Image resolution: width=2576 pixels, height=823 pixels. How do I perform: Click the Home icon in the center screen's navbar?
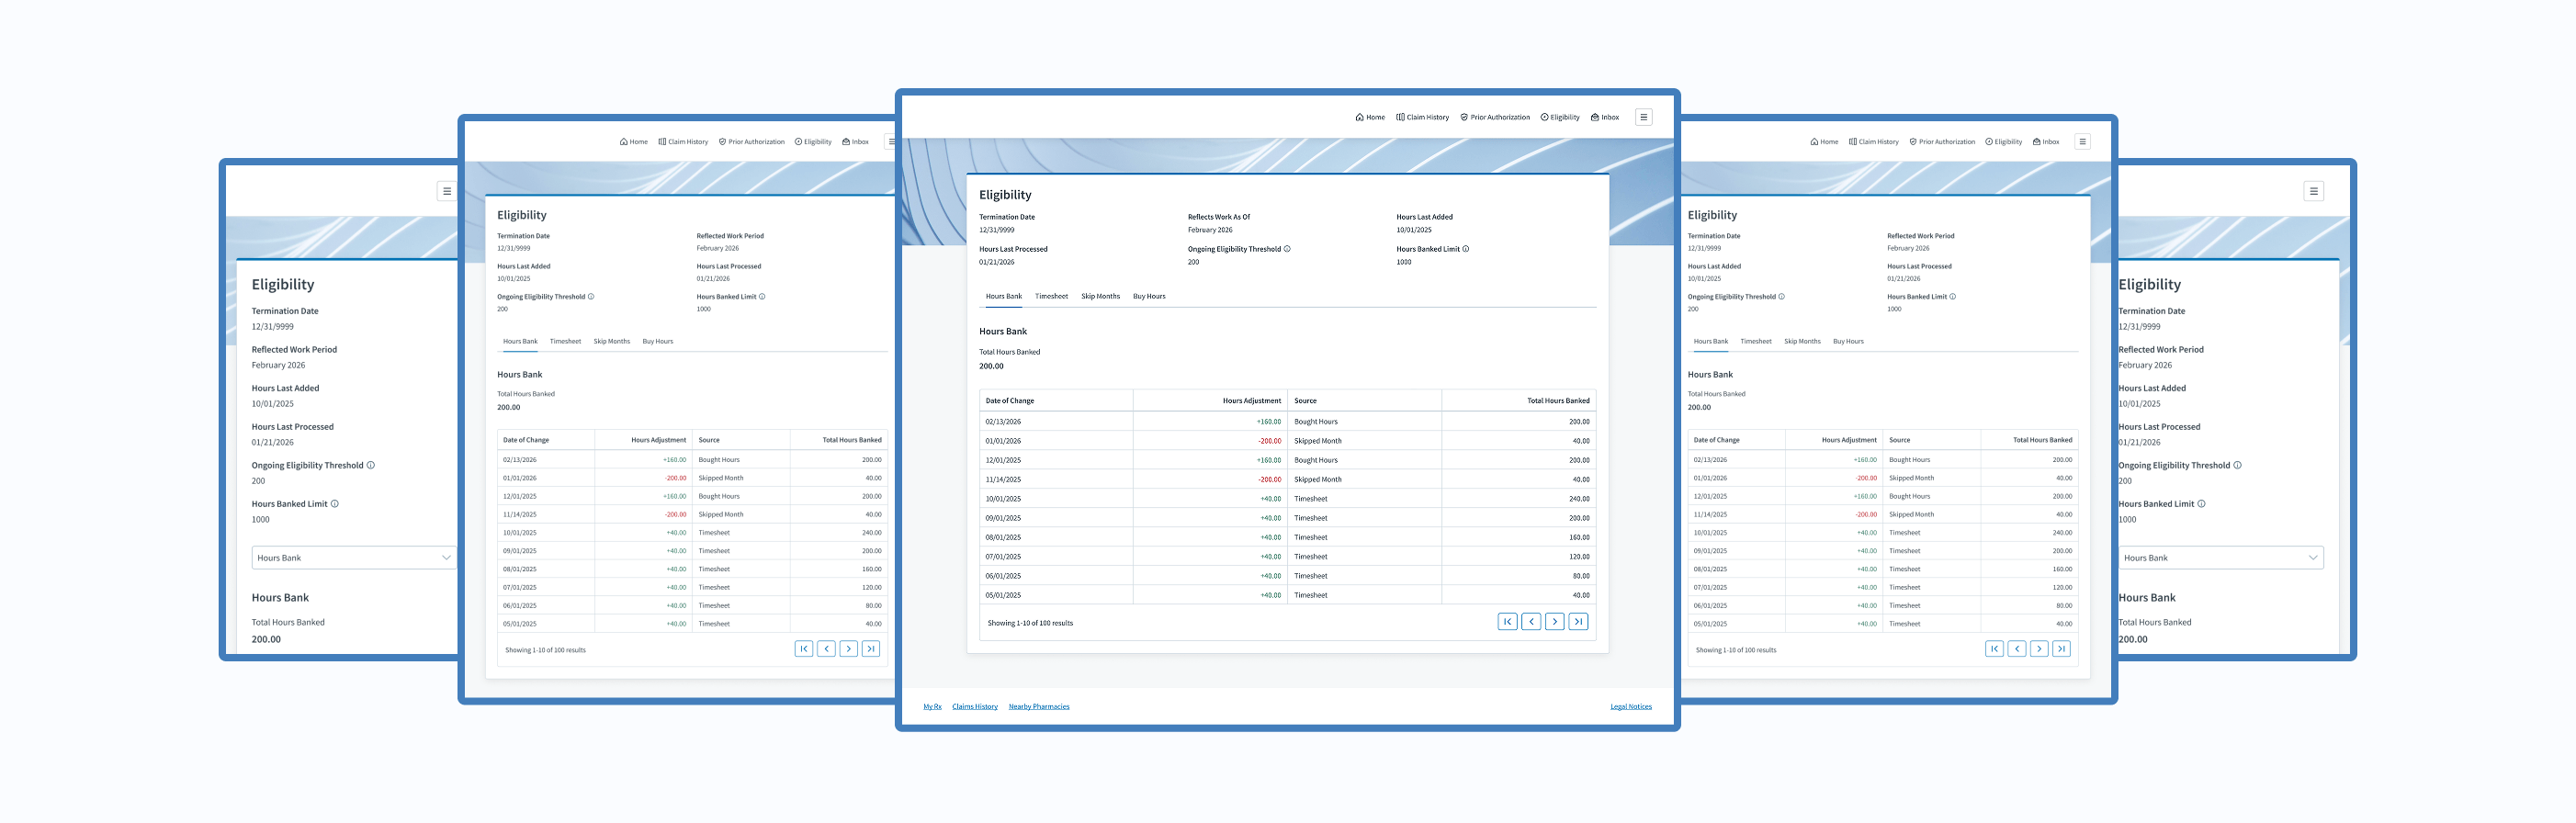tap(1359, 118)
